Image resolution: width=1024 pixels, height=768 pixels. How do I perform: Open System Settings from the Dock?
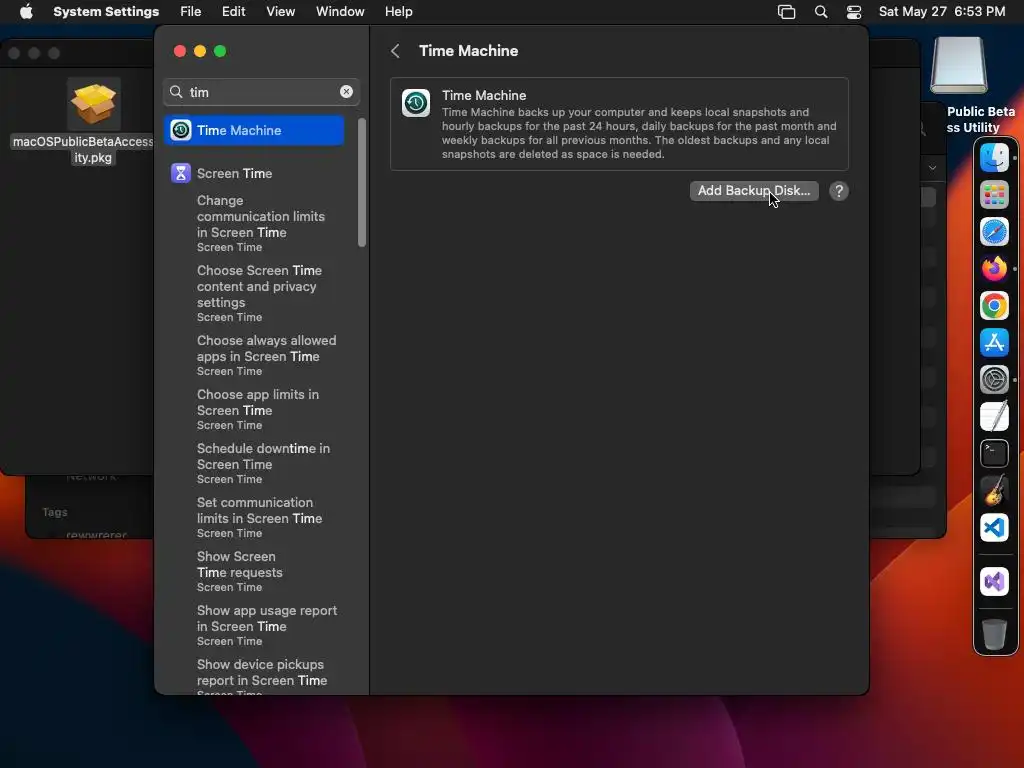(x=994, y=379)
